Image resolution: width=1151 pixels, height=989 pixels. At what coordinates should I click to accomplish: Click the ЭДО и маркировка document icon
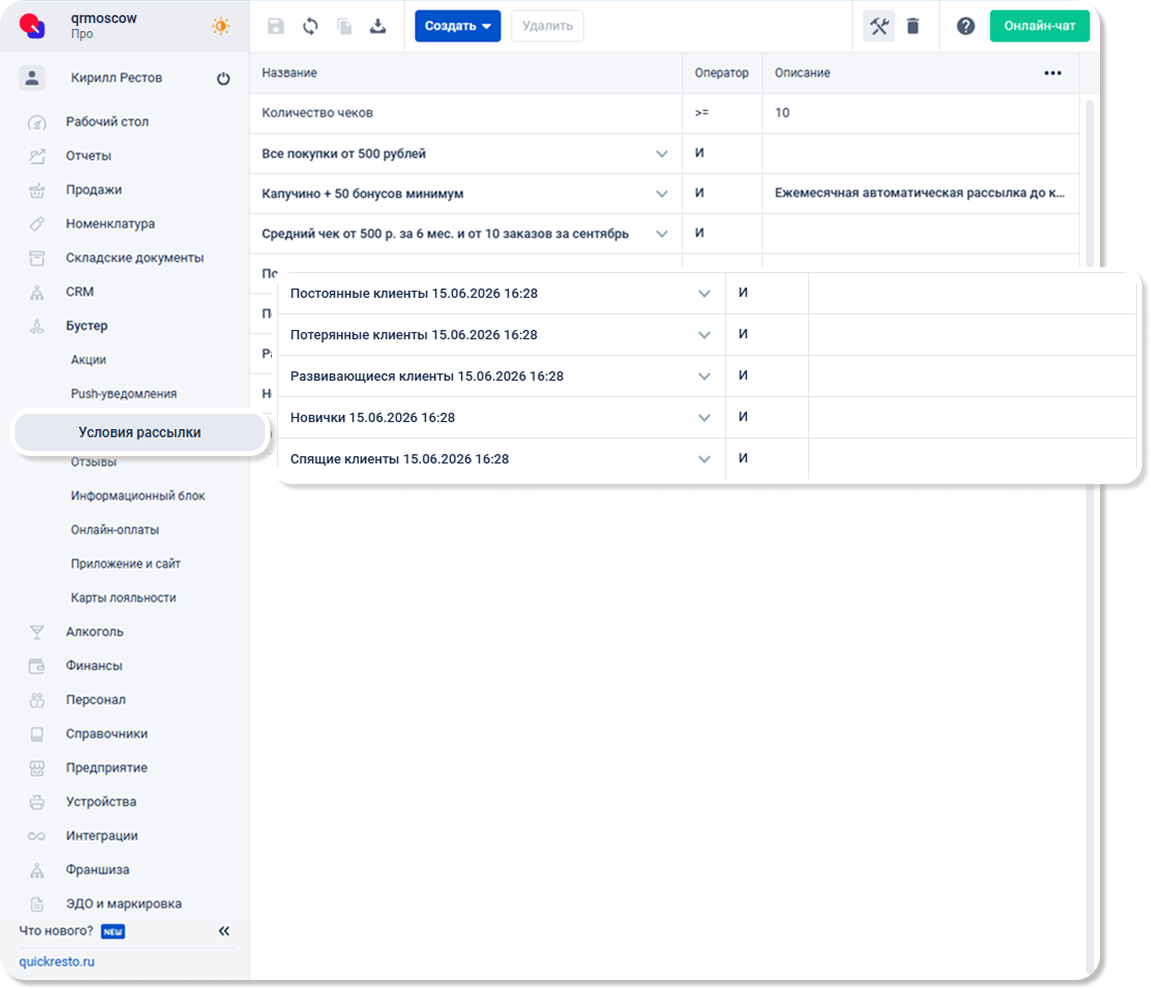[x=37, y=904]
